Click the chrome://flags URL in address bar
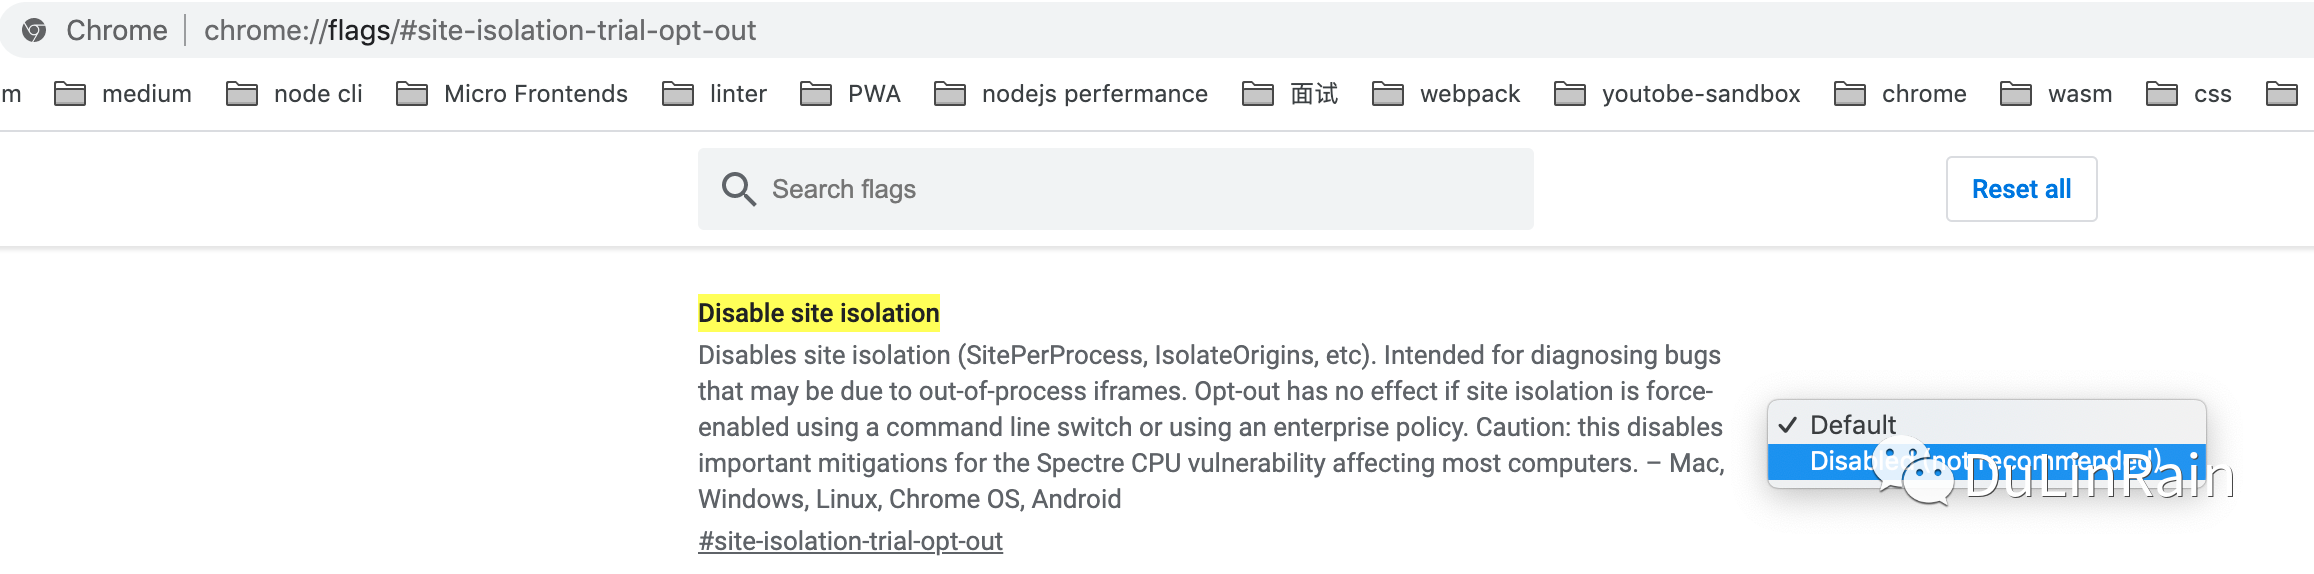The image size is (2314, 574). pyautogui.click(x=480, y=31)
